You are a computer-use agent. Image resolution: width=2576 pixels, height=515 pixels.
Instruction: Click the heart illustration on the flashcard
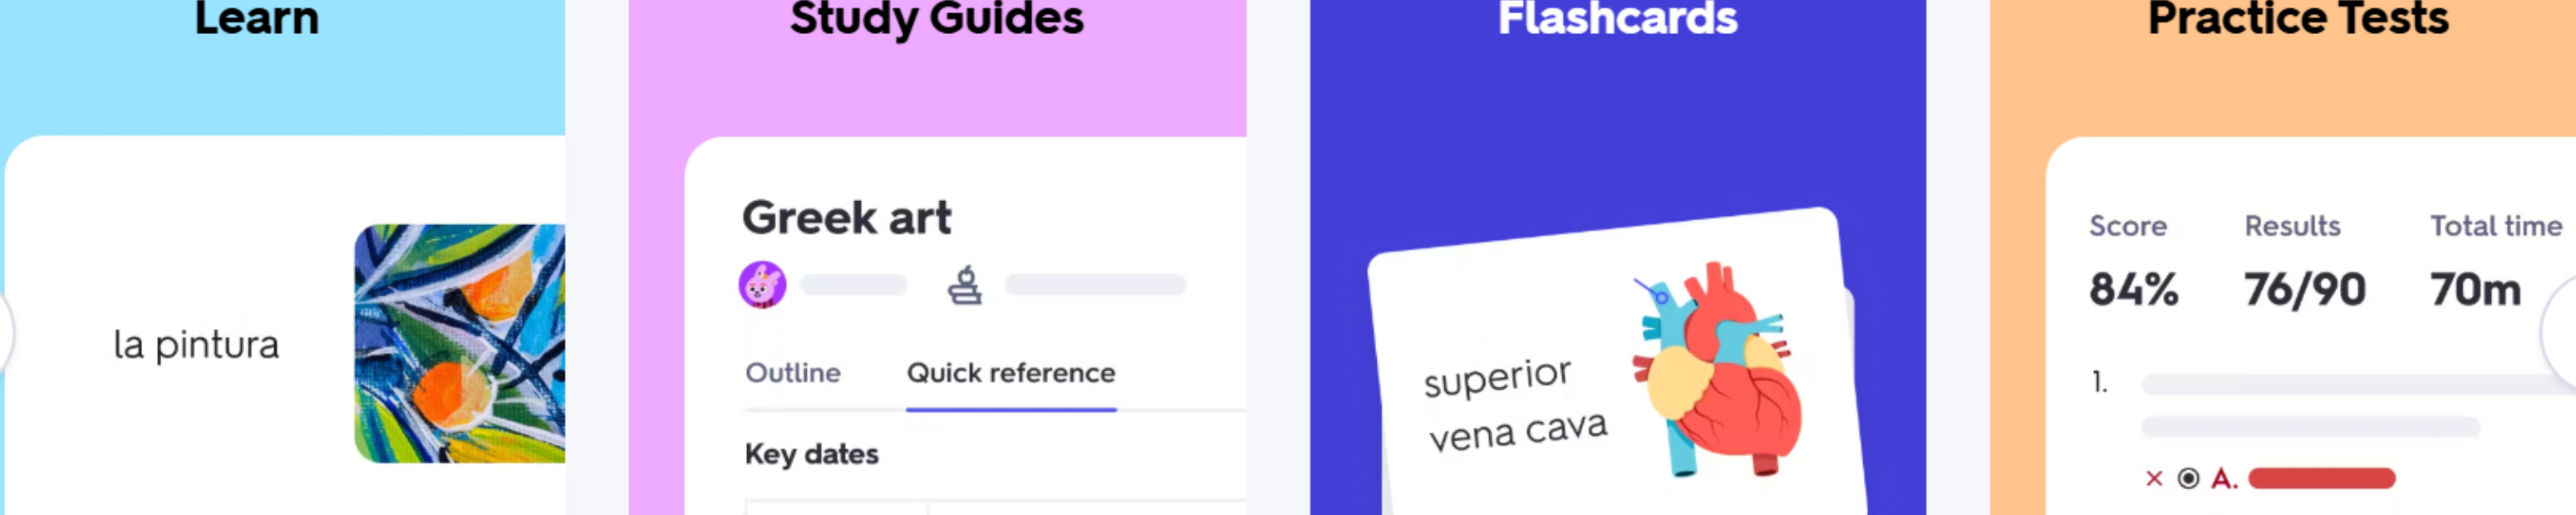pos(1716,370)
